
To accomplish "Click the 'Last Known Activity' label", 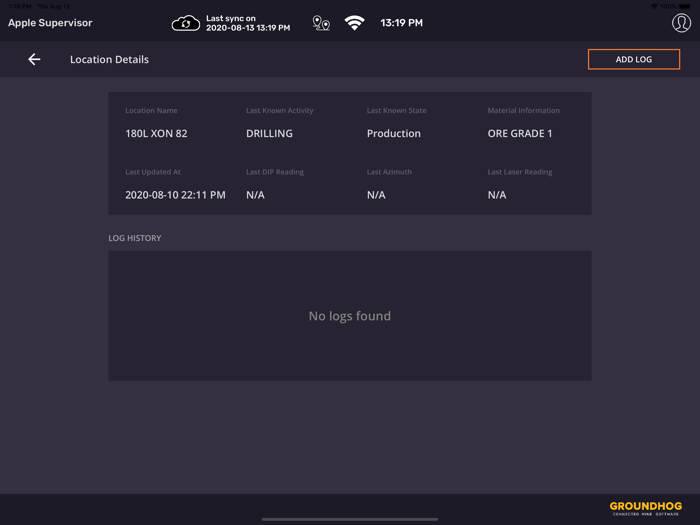I will (279, 110).
